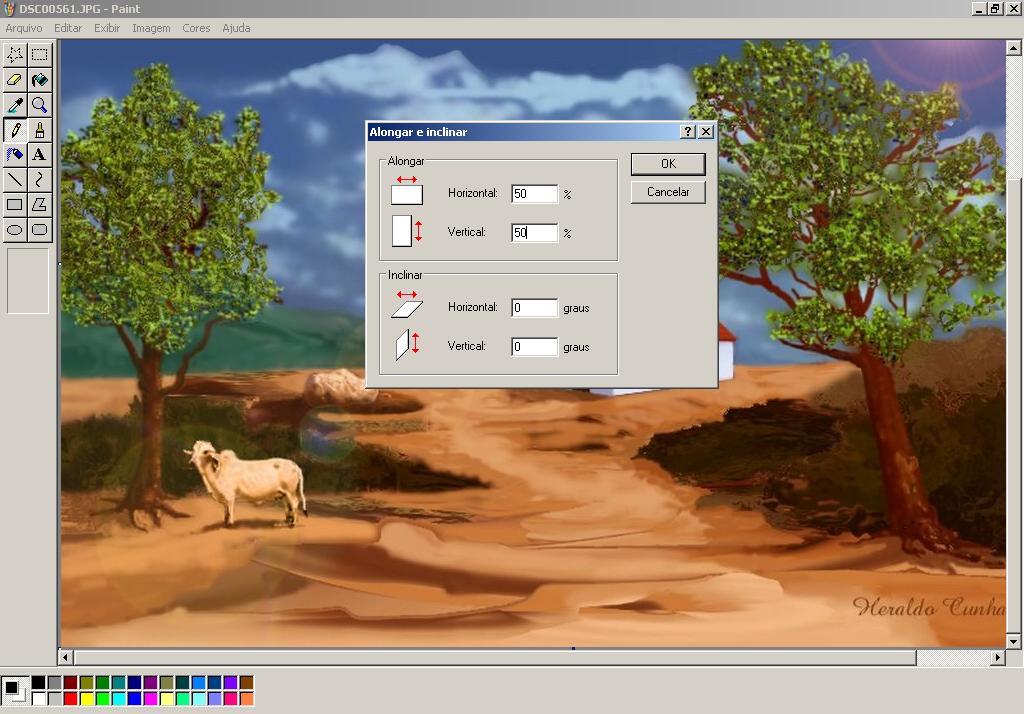This screenshot has height=714, width=1028.
Task: Click the Alongar Vertical percent field
Action: 534,233
